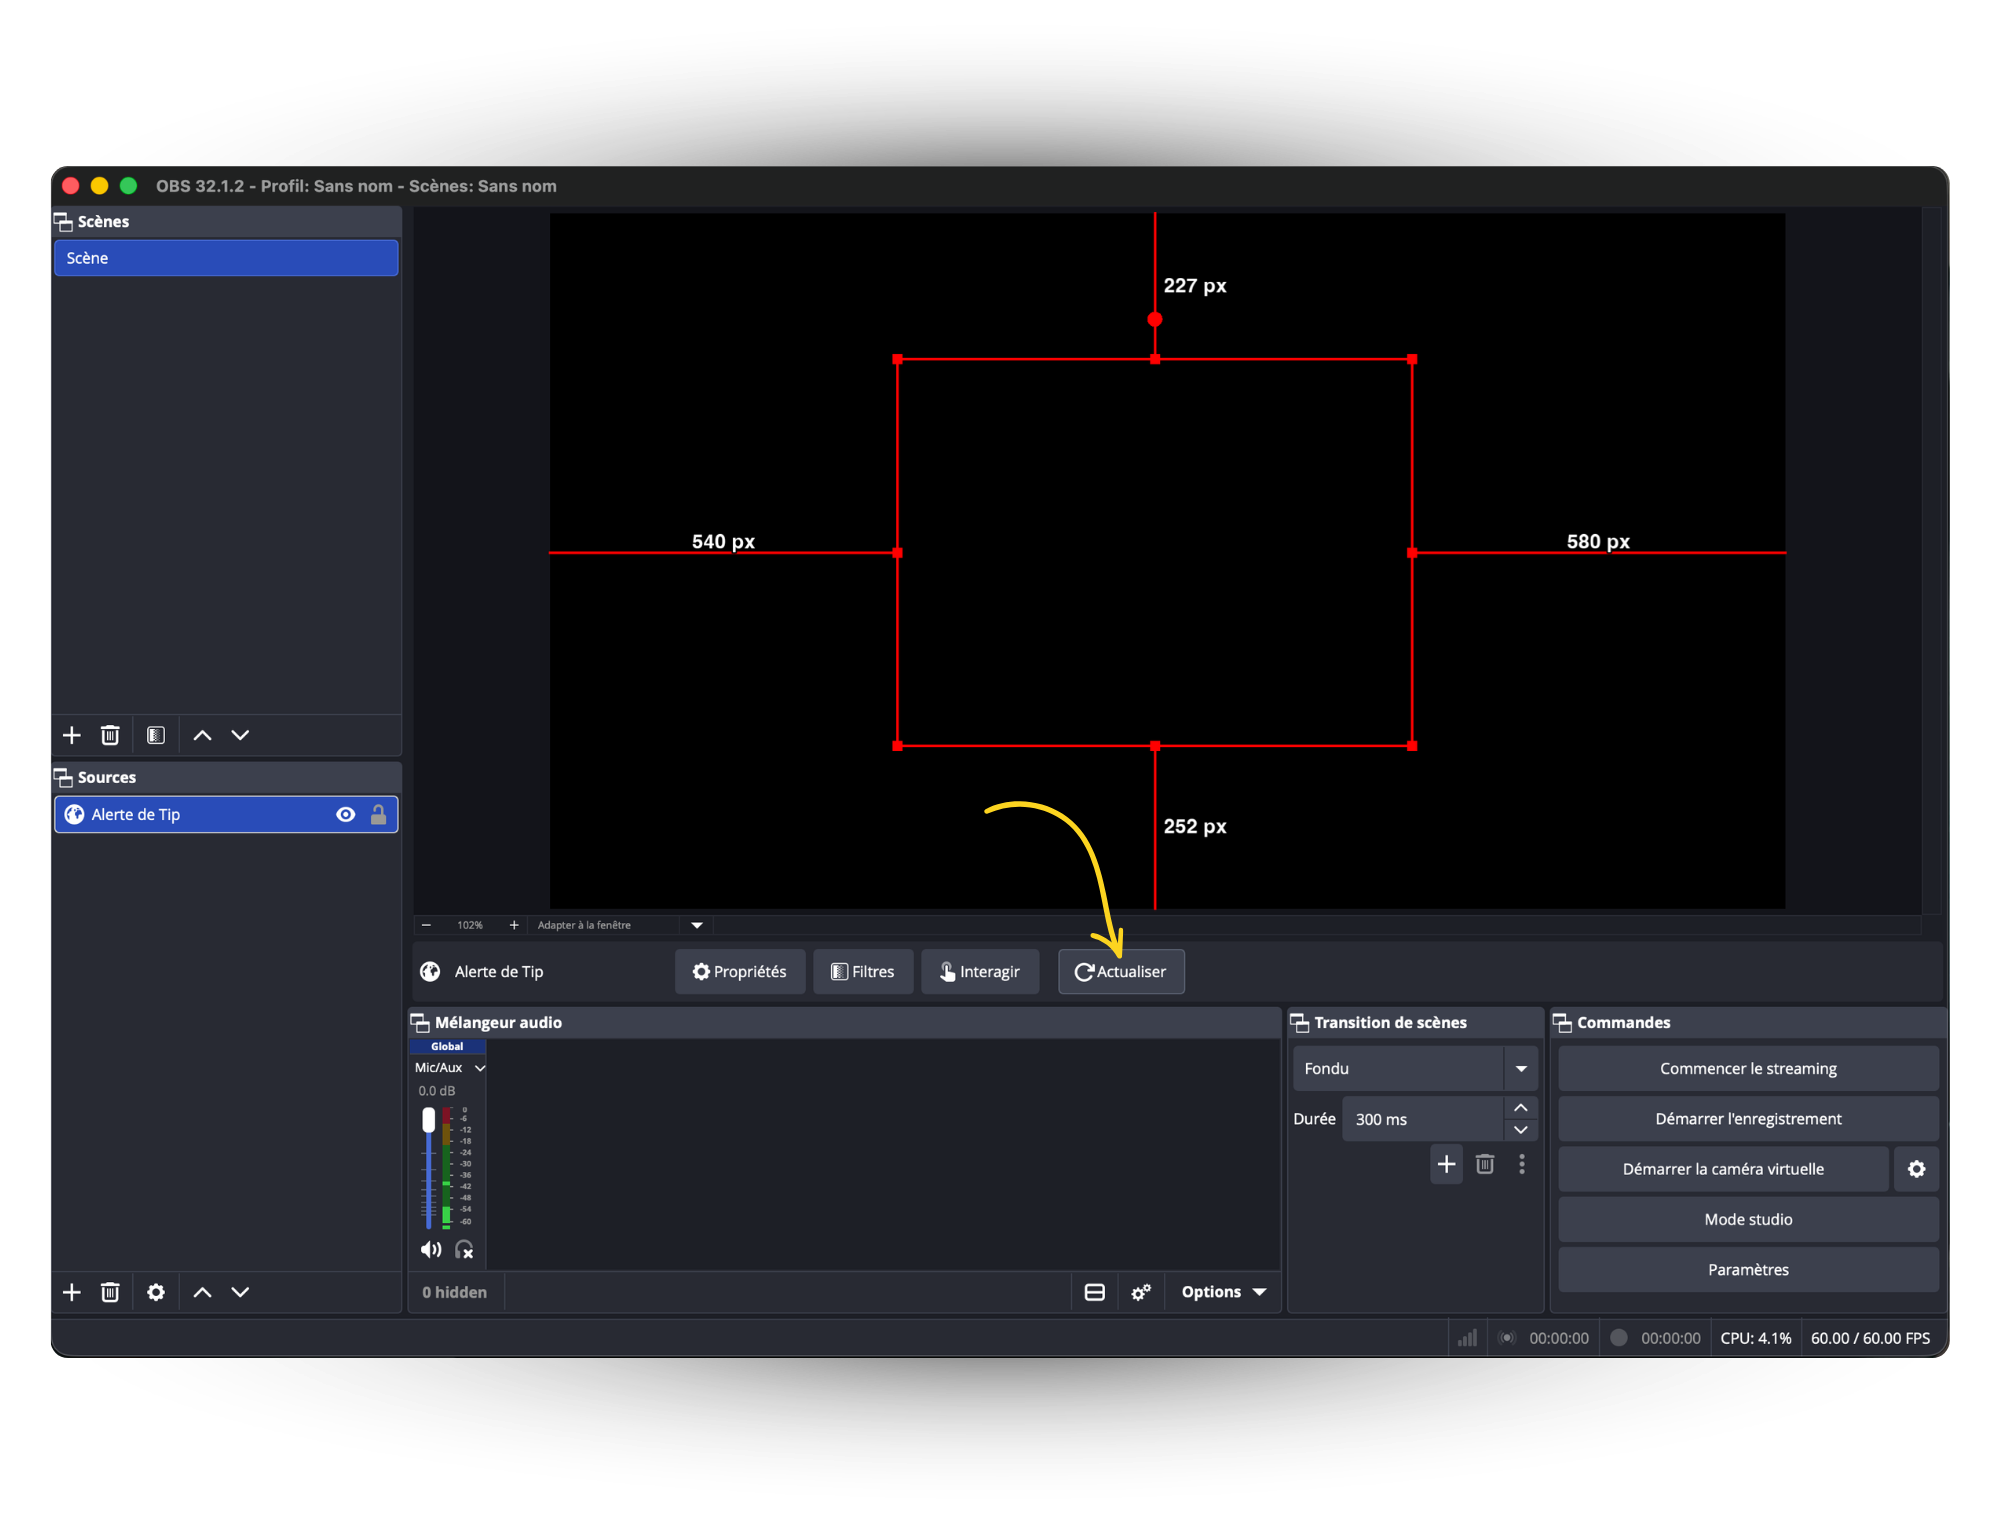Viewport: 2000px width, 1524px height.
Task: Click the Scènes dock icon
Action: click(63, 222)
